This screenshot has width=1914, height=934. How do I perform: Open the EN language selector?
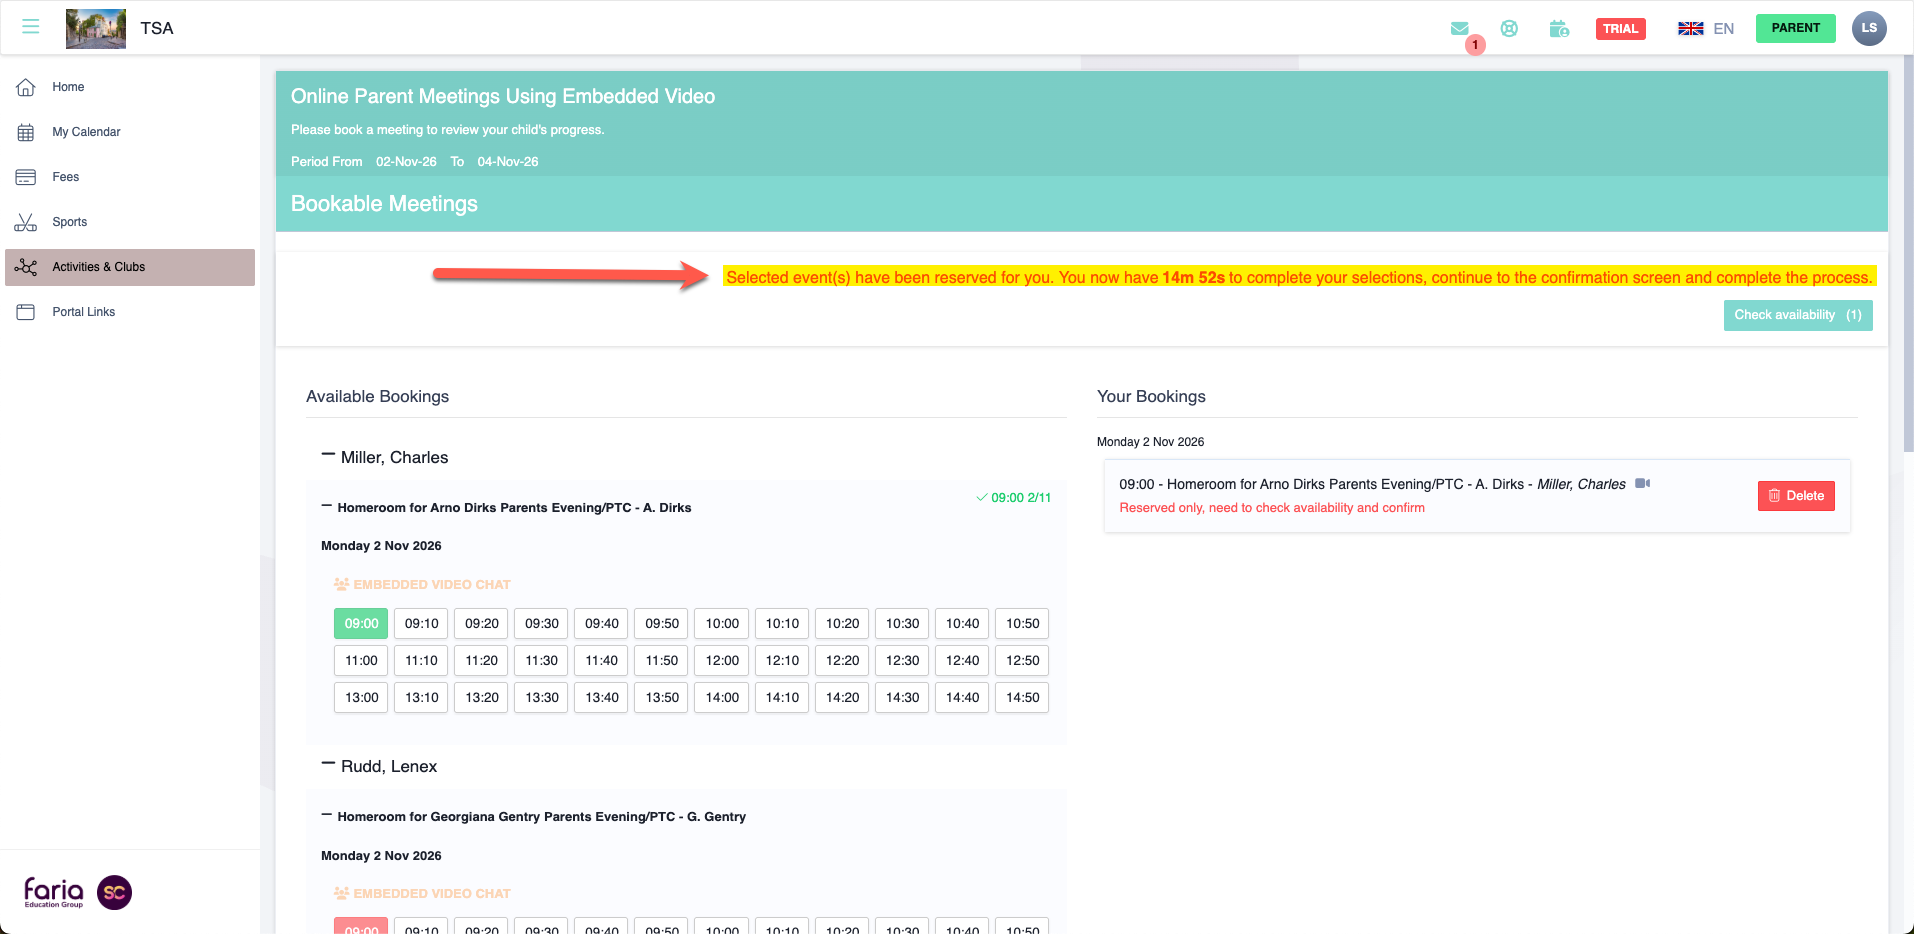coord(1706,29)
